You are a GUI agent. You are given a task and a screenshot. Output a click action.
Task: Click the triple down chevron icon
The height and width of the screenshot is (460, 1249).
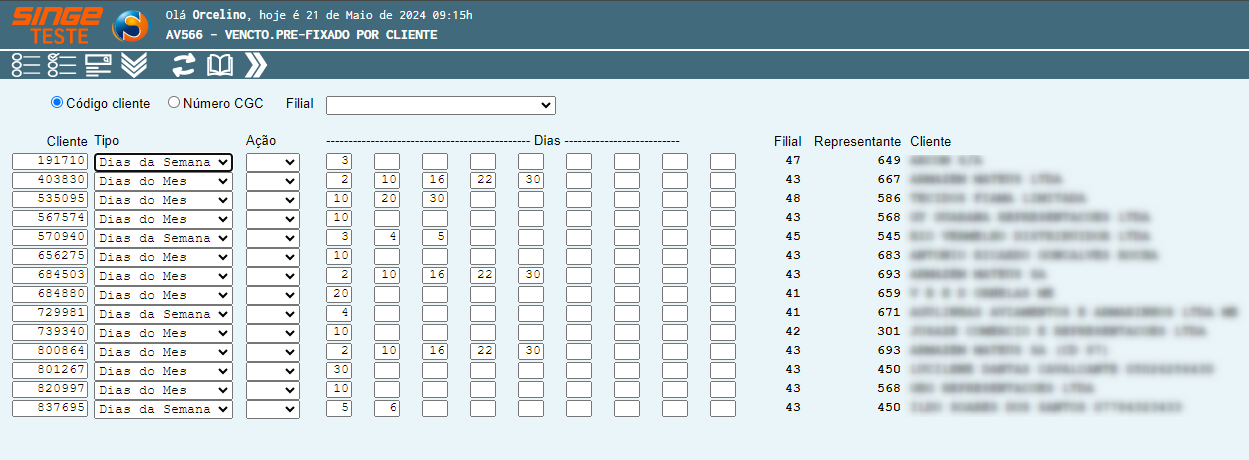(134, 66)
